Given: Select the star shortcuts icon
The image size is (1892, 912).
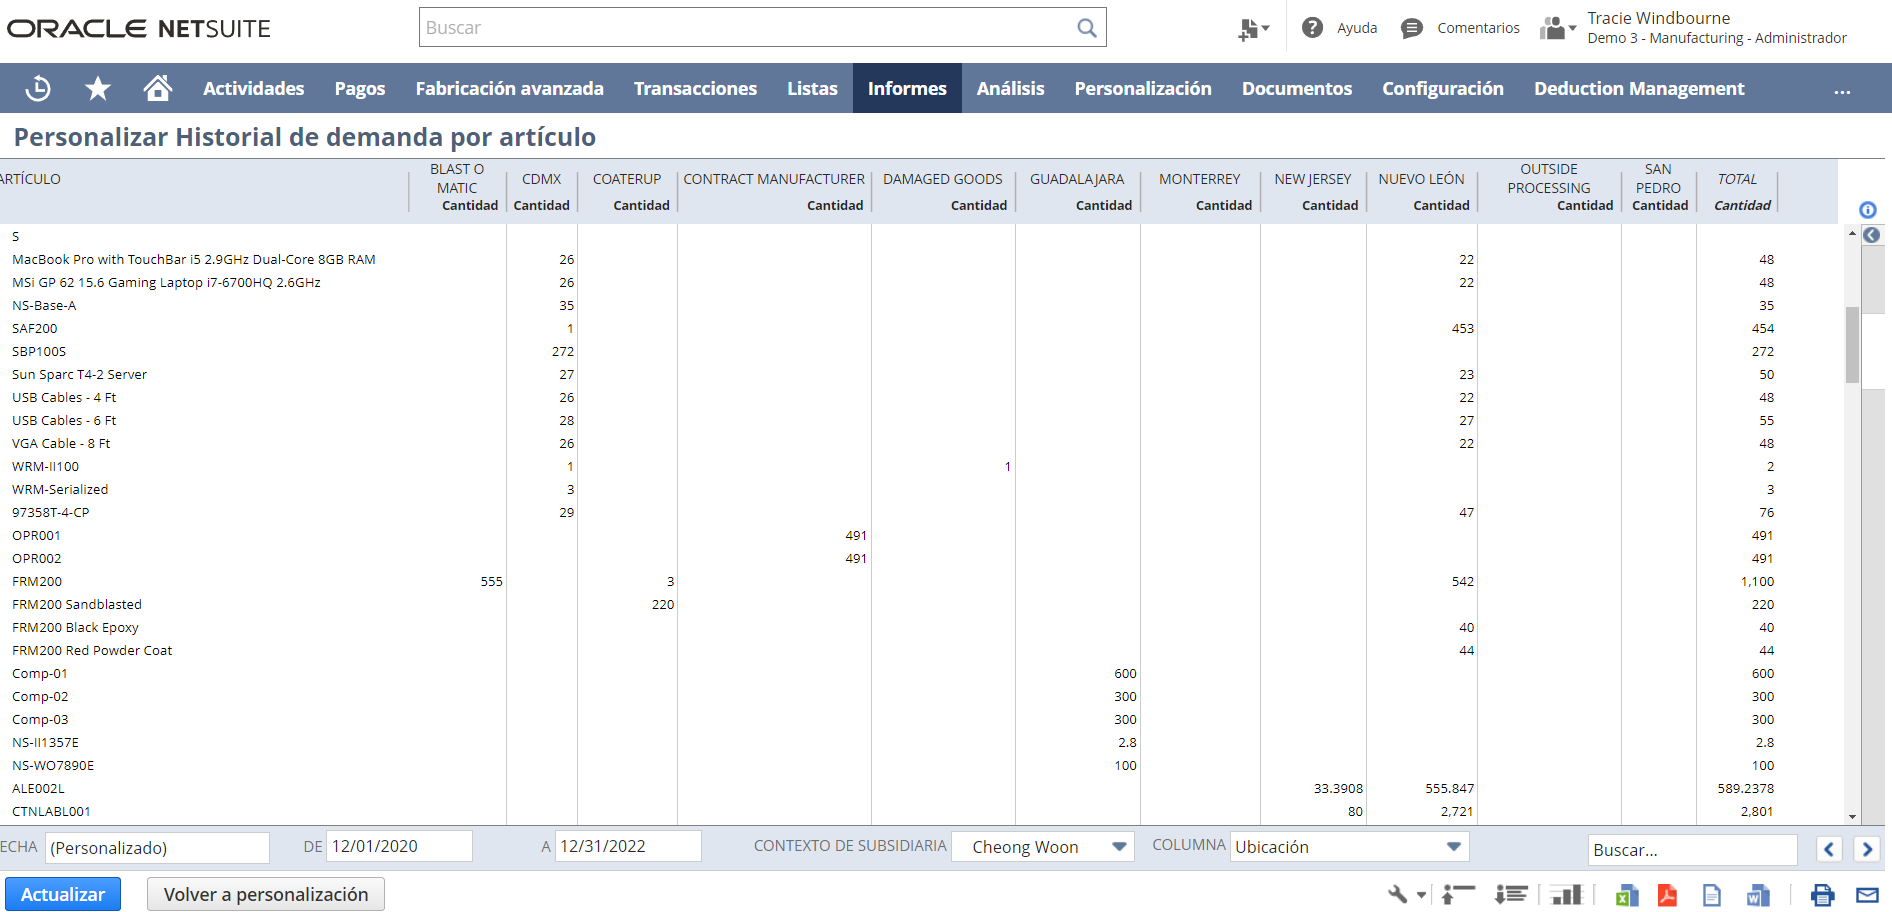Looking at the screenshot, I should click(x=98, y=88).
